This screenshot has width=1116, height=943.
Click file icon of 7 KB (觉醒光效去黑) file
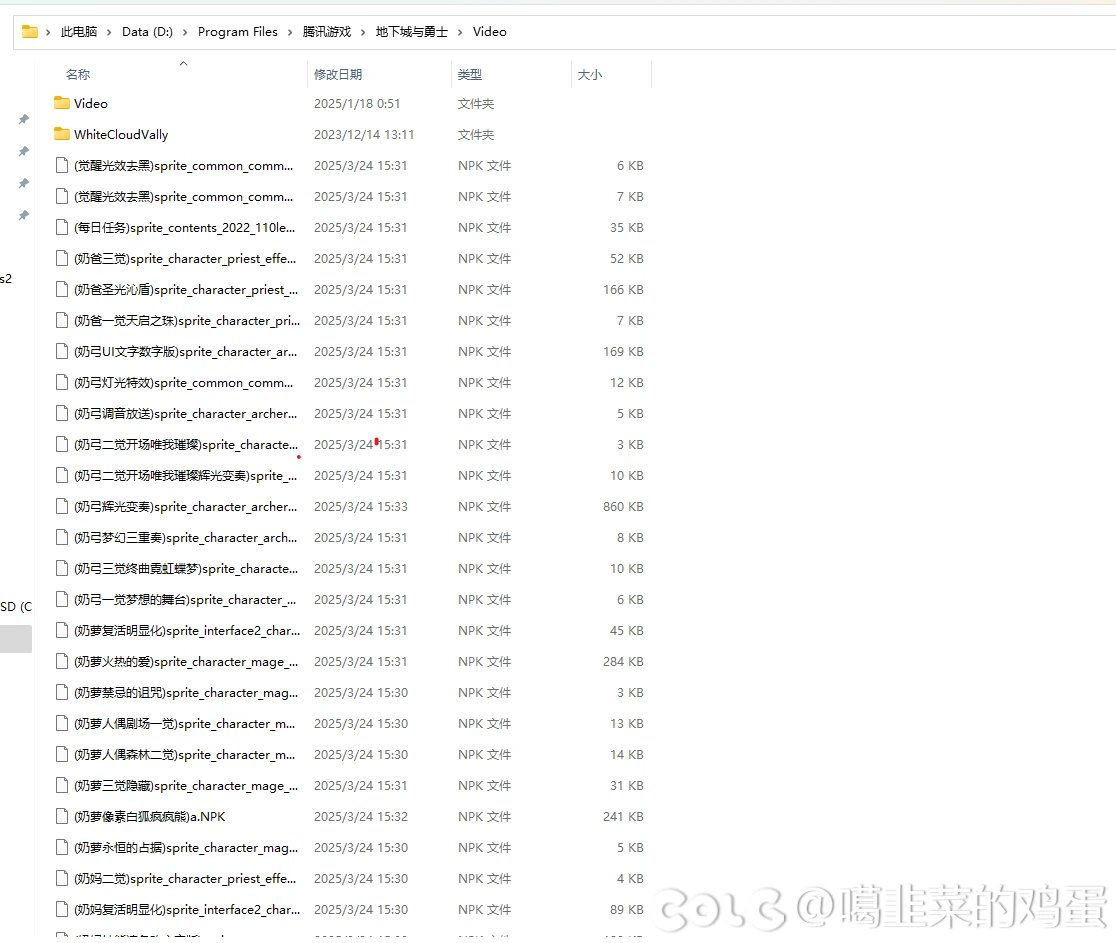pos(62,196)
